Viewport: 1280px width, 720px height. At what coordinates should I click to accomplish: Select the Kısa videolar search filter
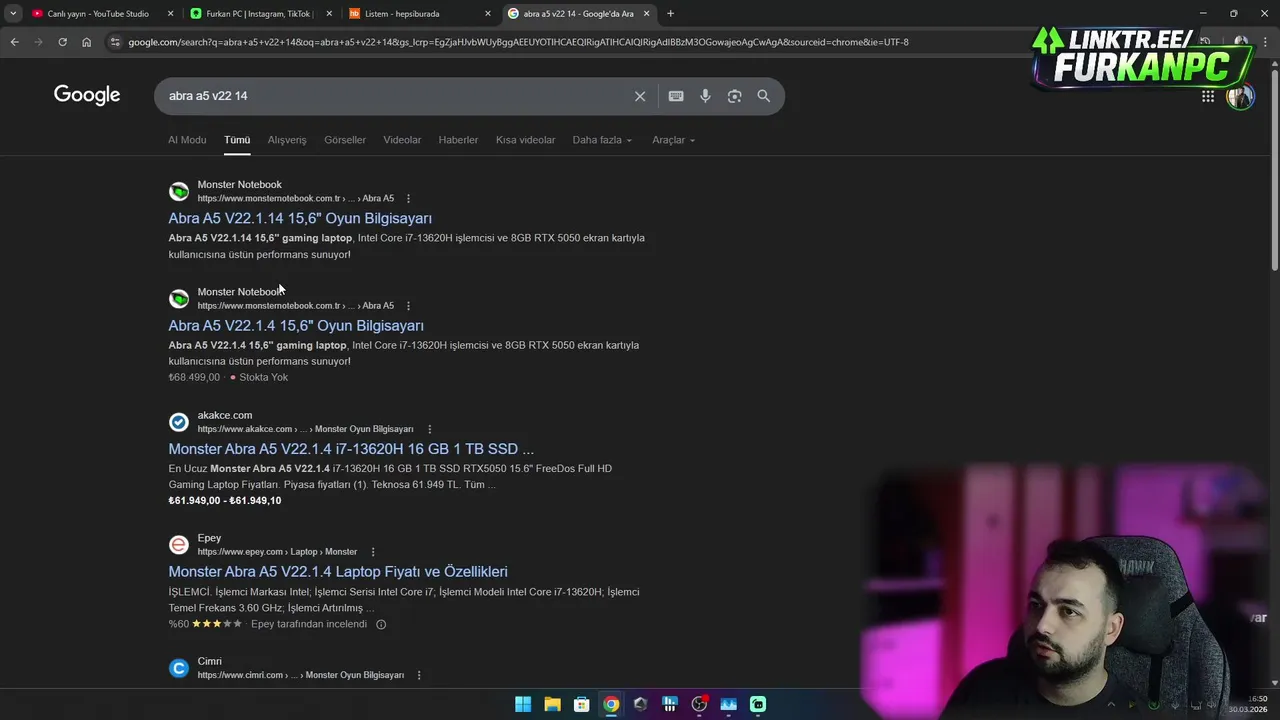click(525, 140)
